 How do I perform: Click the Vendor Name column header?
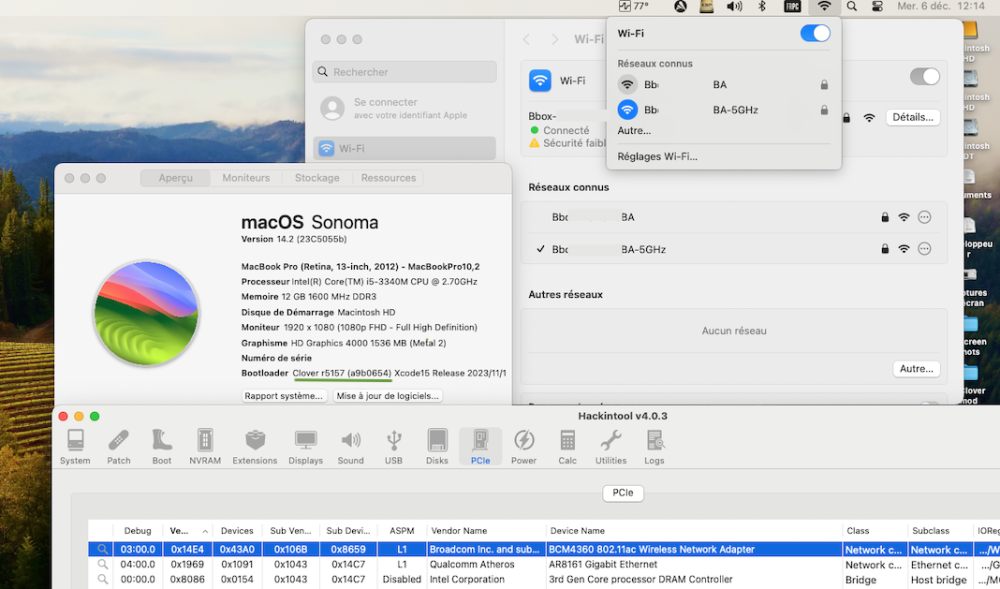click(487, 530)
